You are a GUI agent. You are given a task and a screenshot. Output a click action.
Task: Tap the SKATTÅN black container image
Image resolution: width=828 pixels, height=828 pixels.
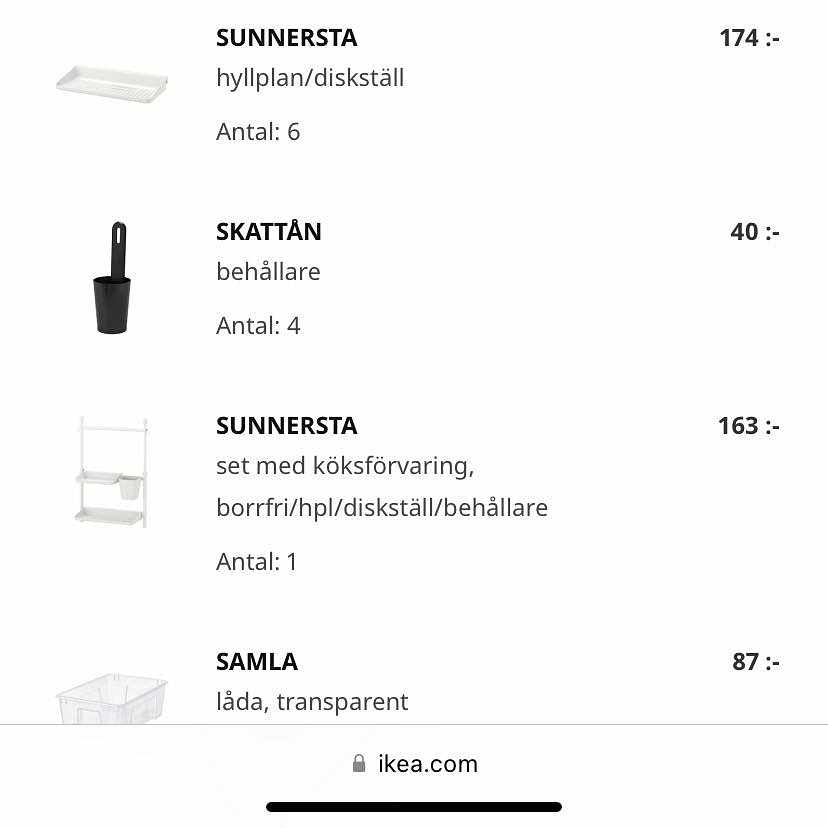click(111, 278)
